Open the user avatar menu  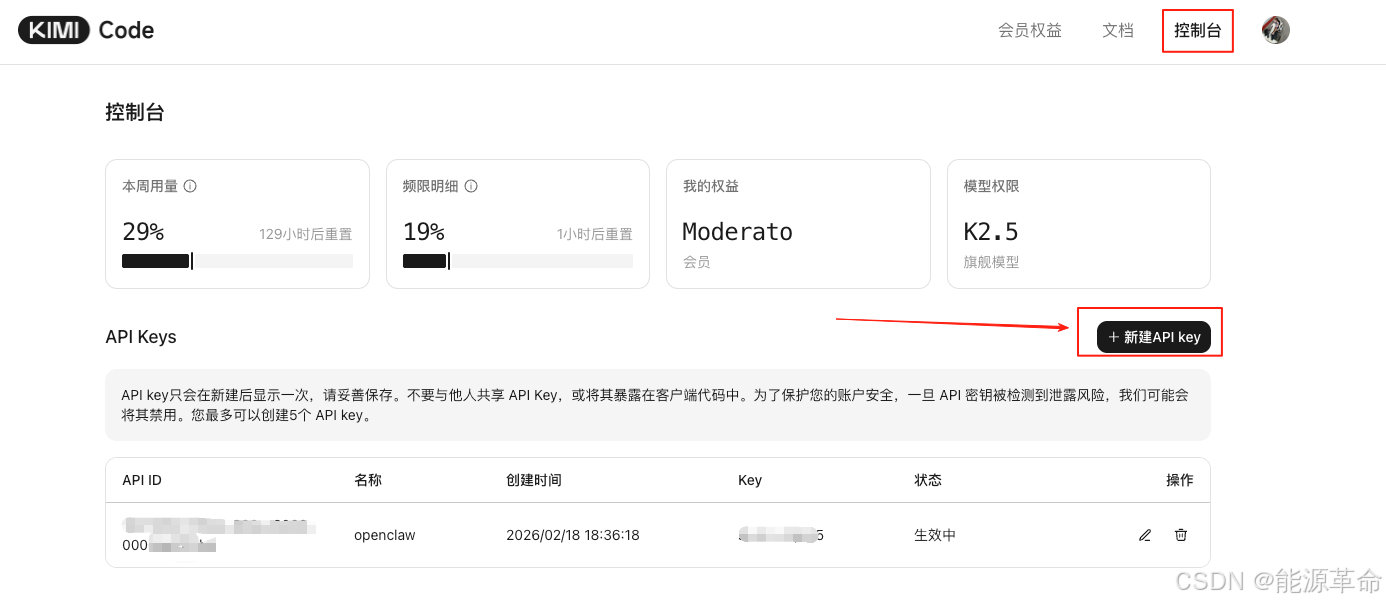click(x=1275, y=30)
